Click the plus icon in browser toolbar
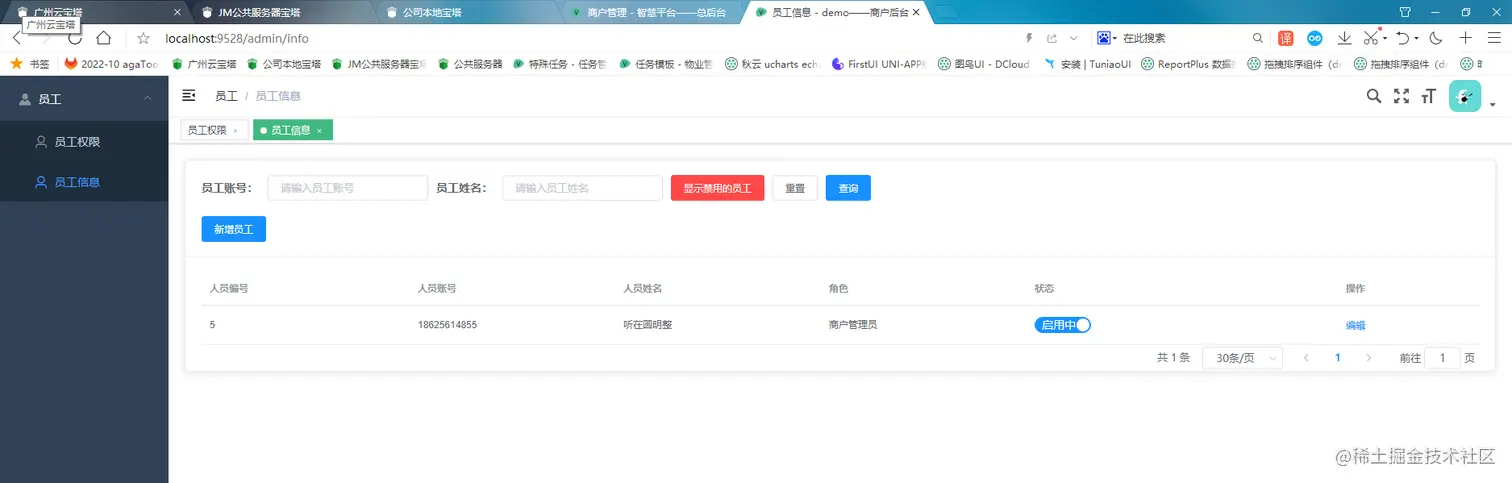1512x483 pixels. pos(1465,38)
